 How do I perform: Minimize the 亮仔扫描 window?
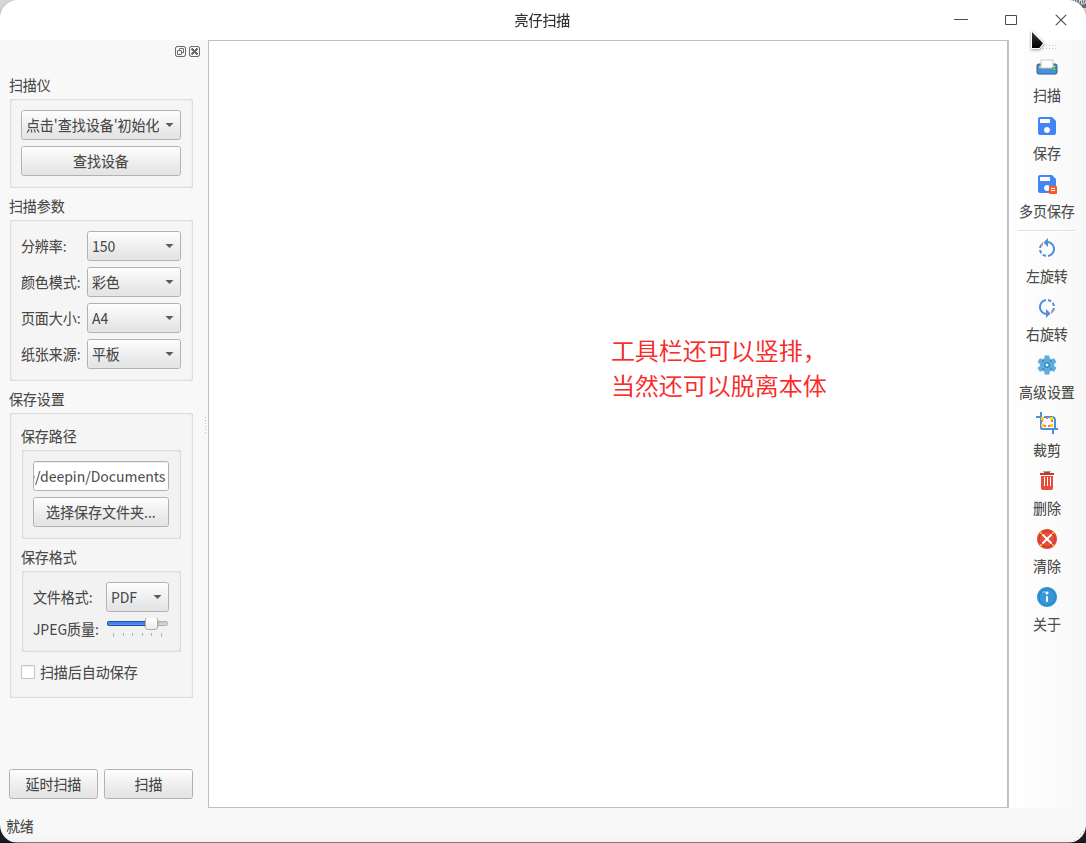pyautogui.click(x=961, y=20)
